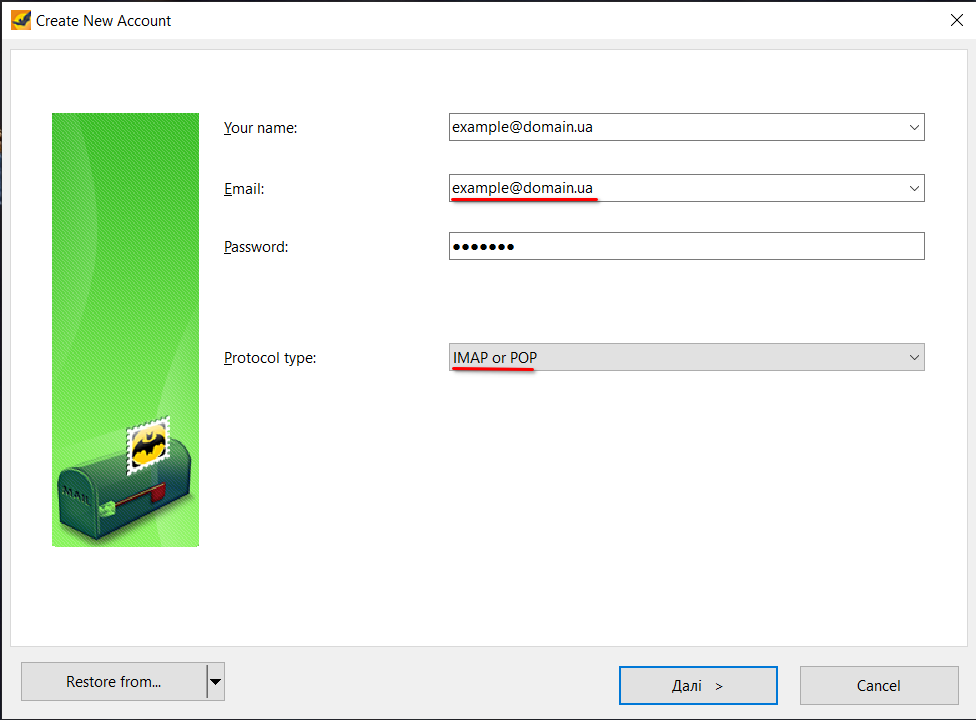Screen dimensions: 976x720
Task: Open the Restore from split-button arrow
Action: pyautogui.click(x=215, y=683)
